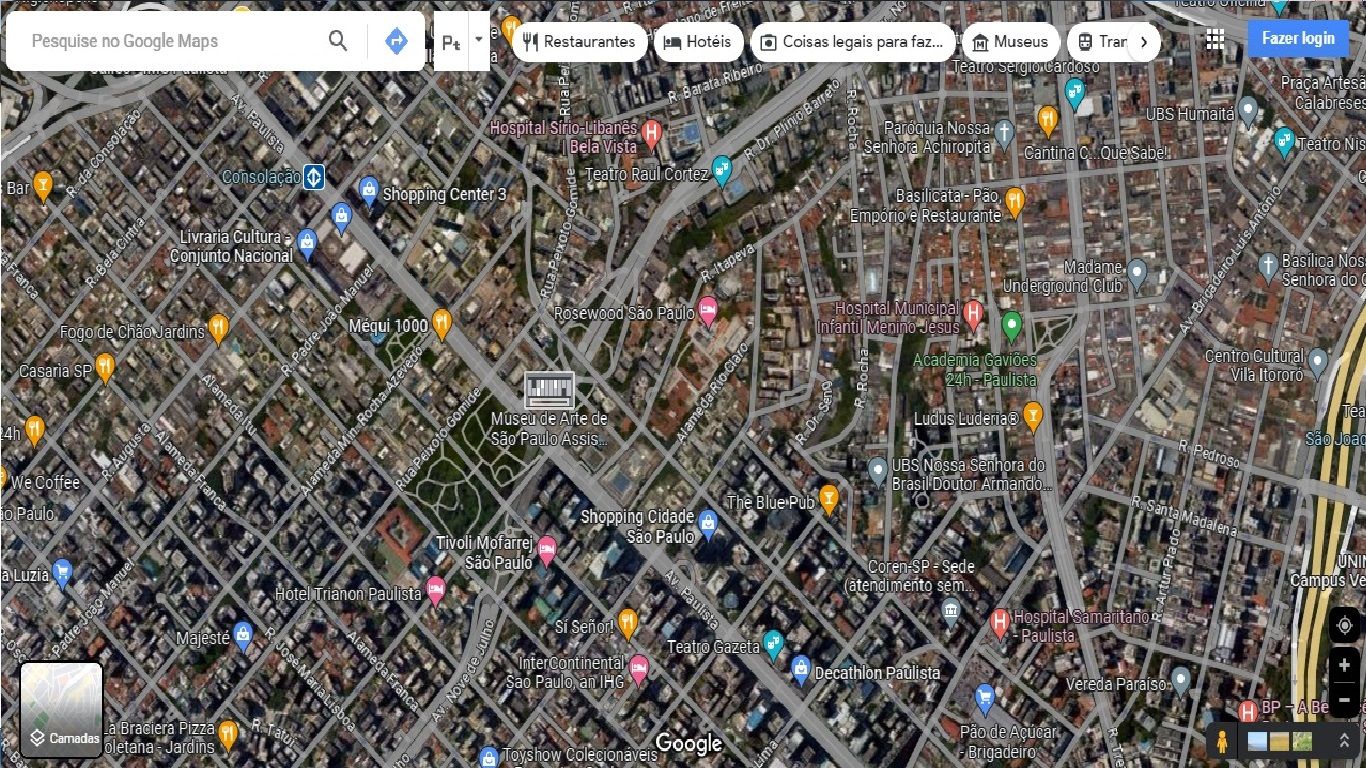This screenshot has width=1366, height=768.
Task: Select the The Blue Pub bar pin
Action: pyautogui.click(x=828, y=498)
